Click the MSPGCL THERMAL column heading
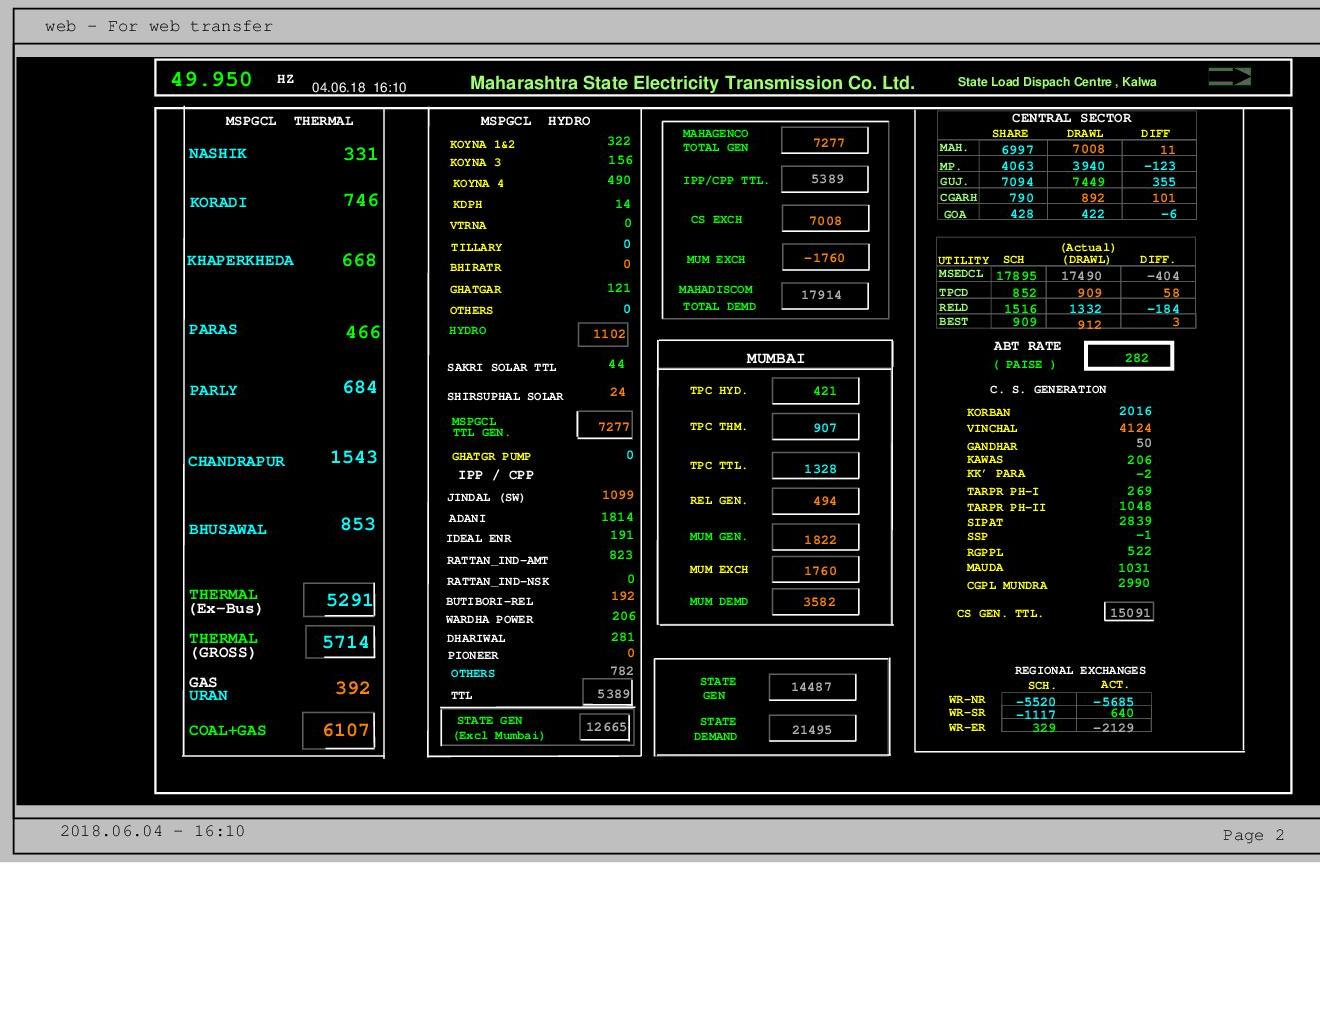This screenshot has width=1320, height=1020. tap(289, 121)
